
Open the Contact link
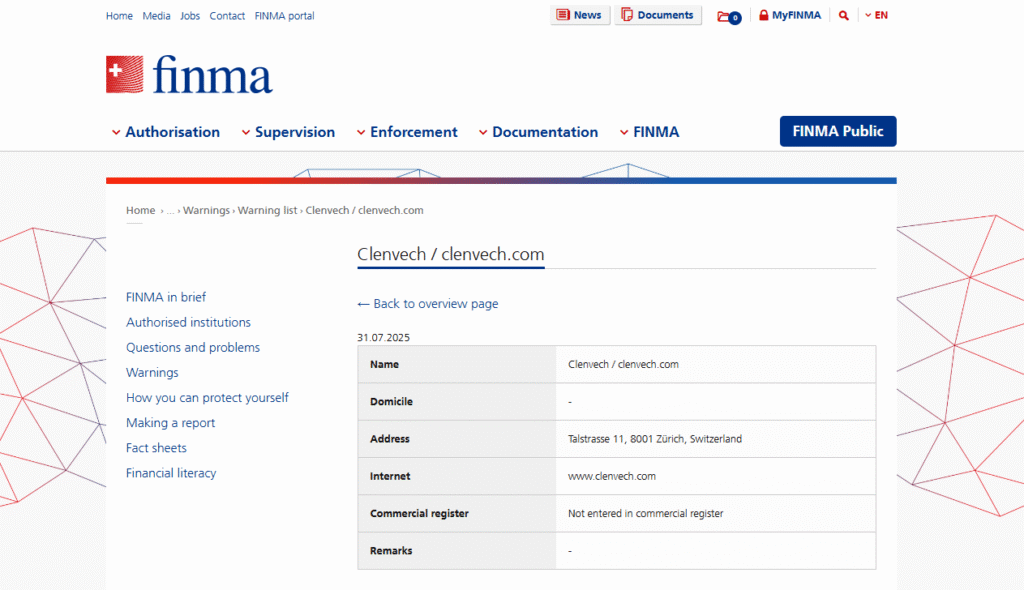click(x=227, y=16)
